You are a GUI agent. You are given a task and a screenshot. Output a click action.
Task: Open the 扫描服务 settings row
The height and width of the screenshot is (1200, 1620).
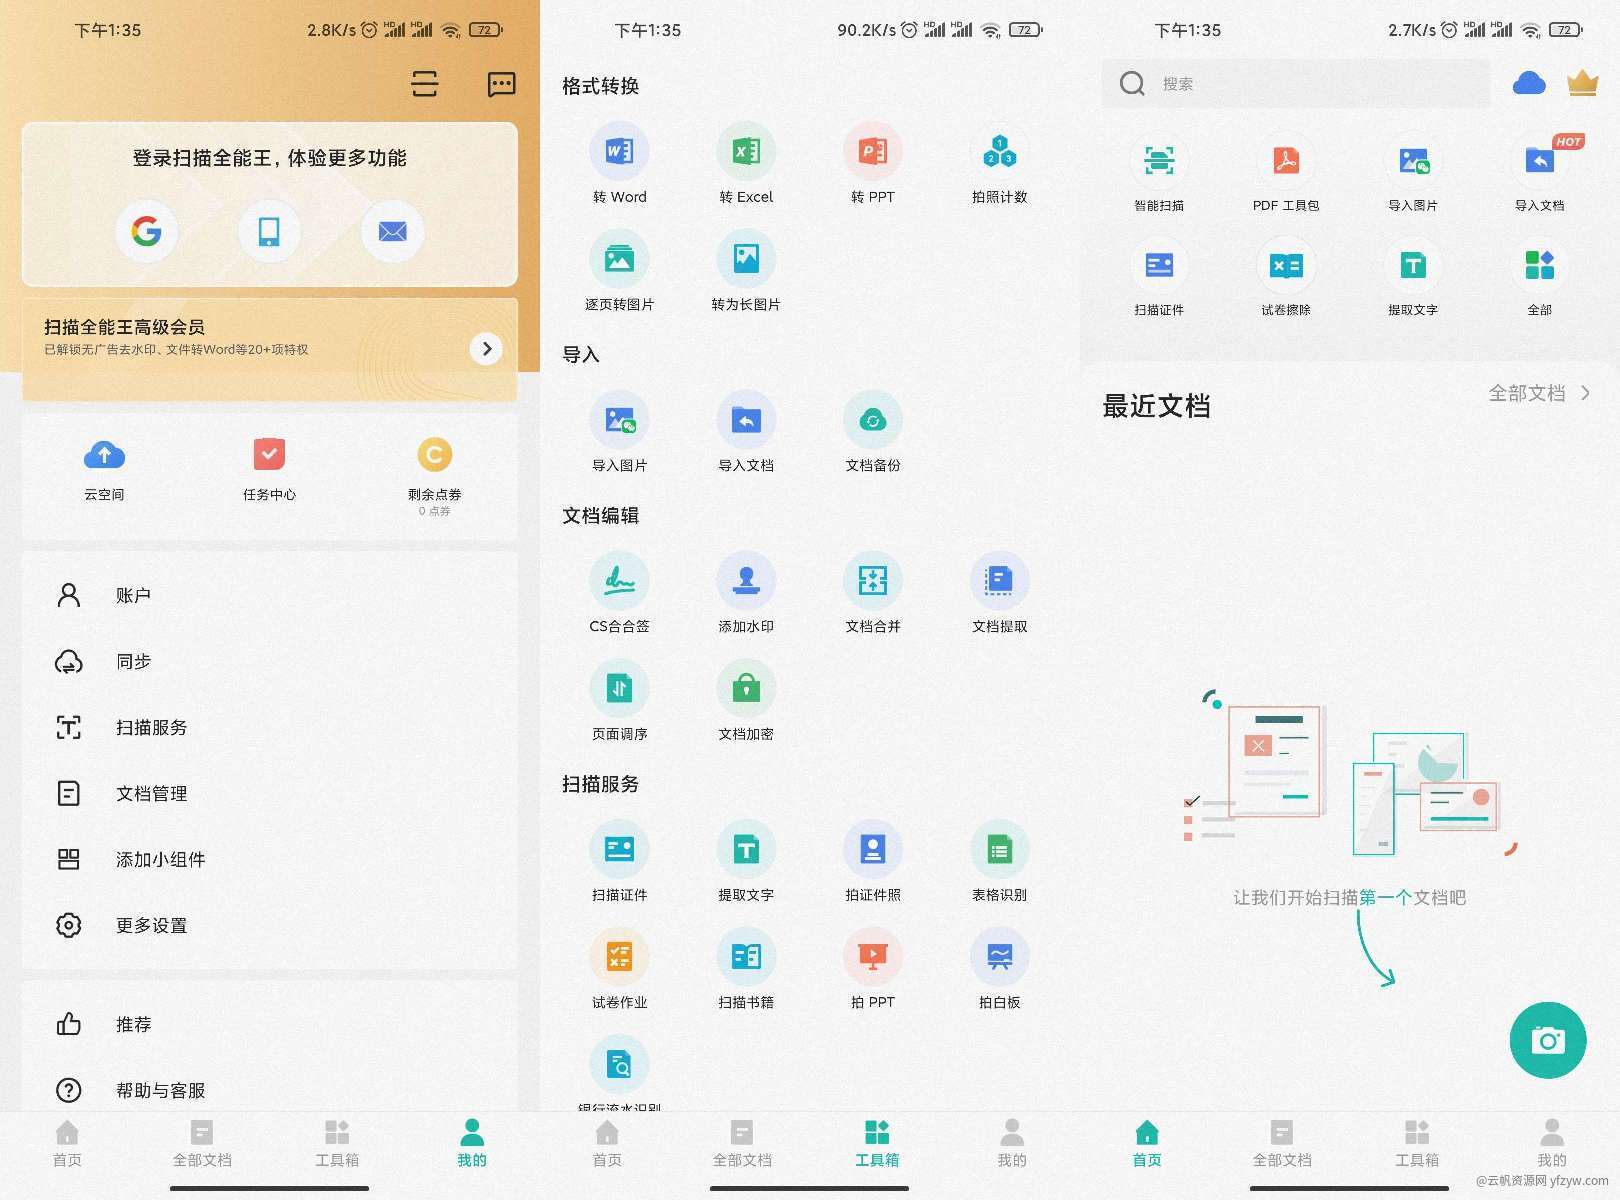point(269,727)
